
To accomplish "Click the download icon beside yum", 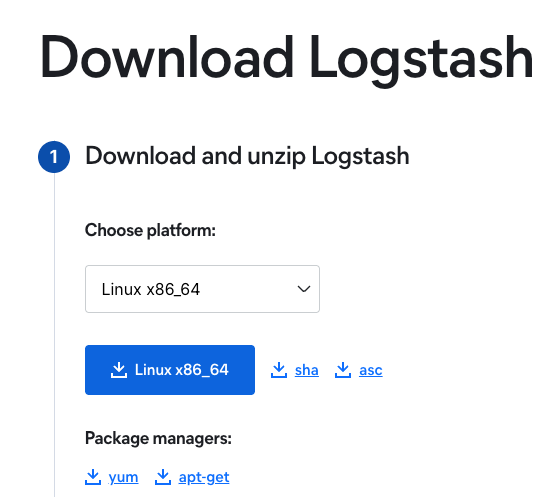I will tap(93, 477).
